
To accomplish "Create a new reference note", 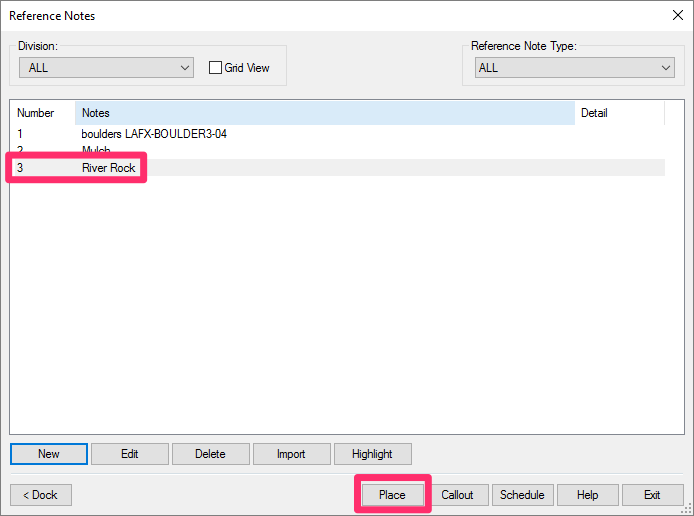I will tap(49, 454).
